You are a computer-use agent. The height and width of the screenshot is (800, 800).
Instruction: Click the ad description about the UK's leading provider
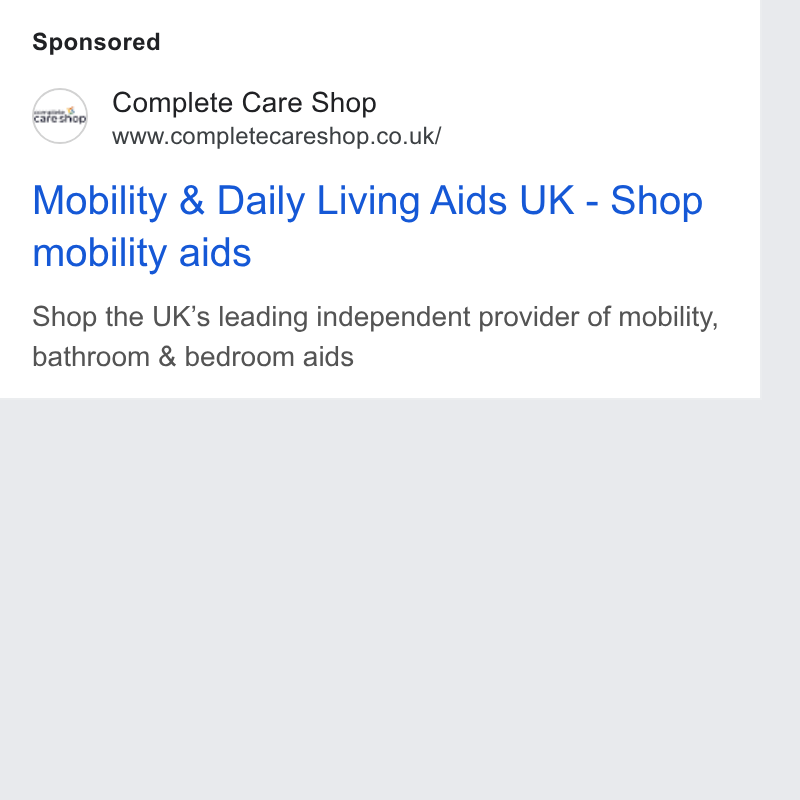click(375, 336)
